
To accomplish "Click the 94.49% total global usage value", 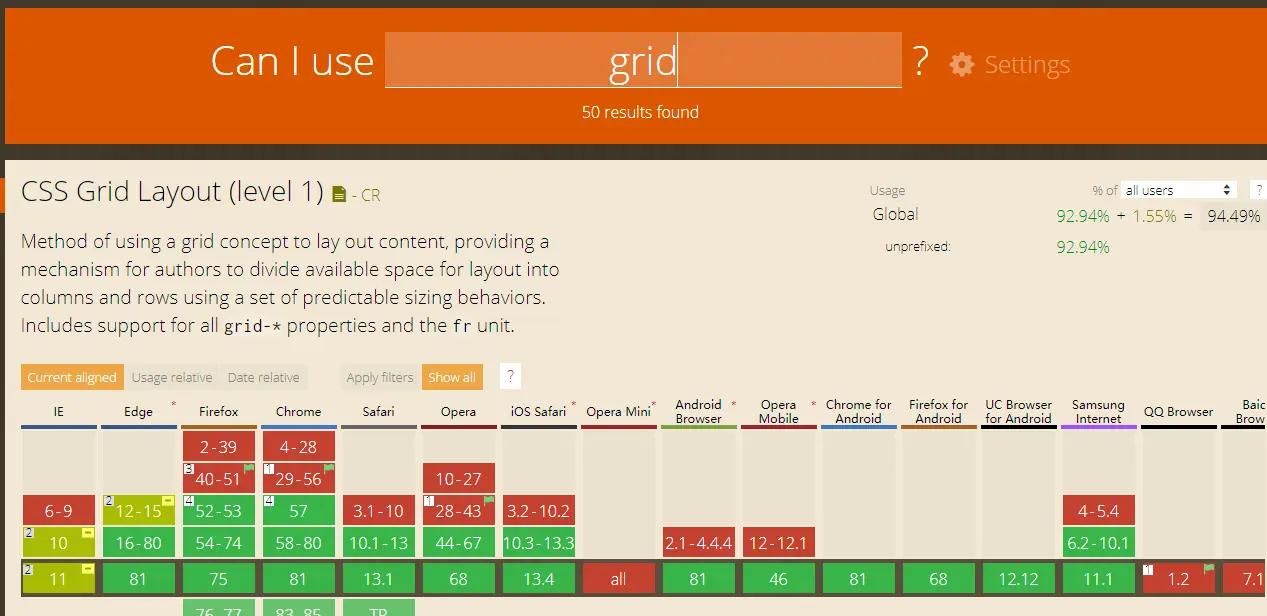I will pos(1233,215).
